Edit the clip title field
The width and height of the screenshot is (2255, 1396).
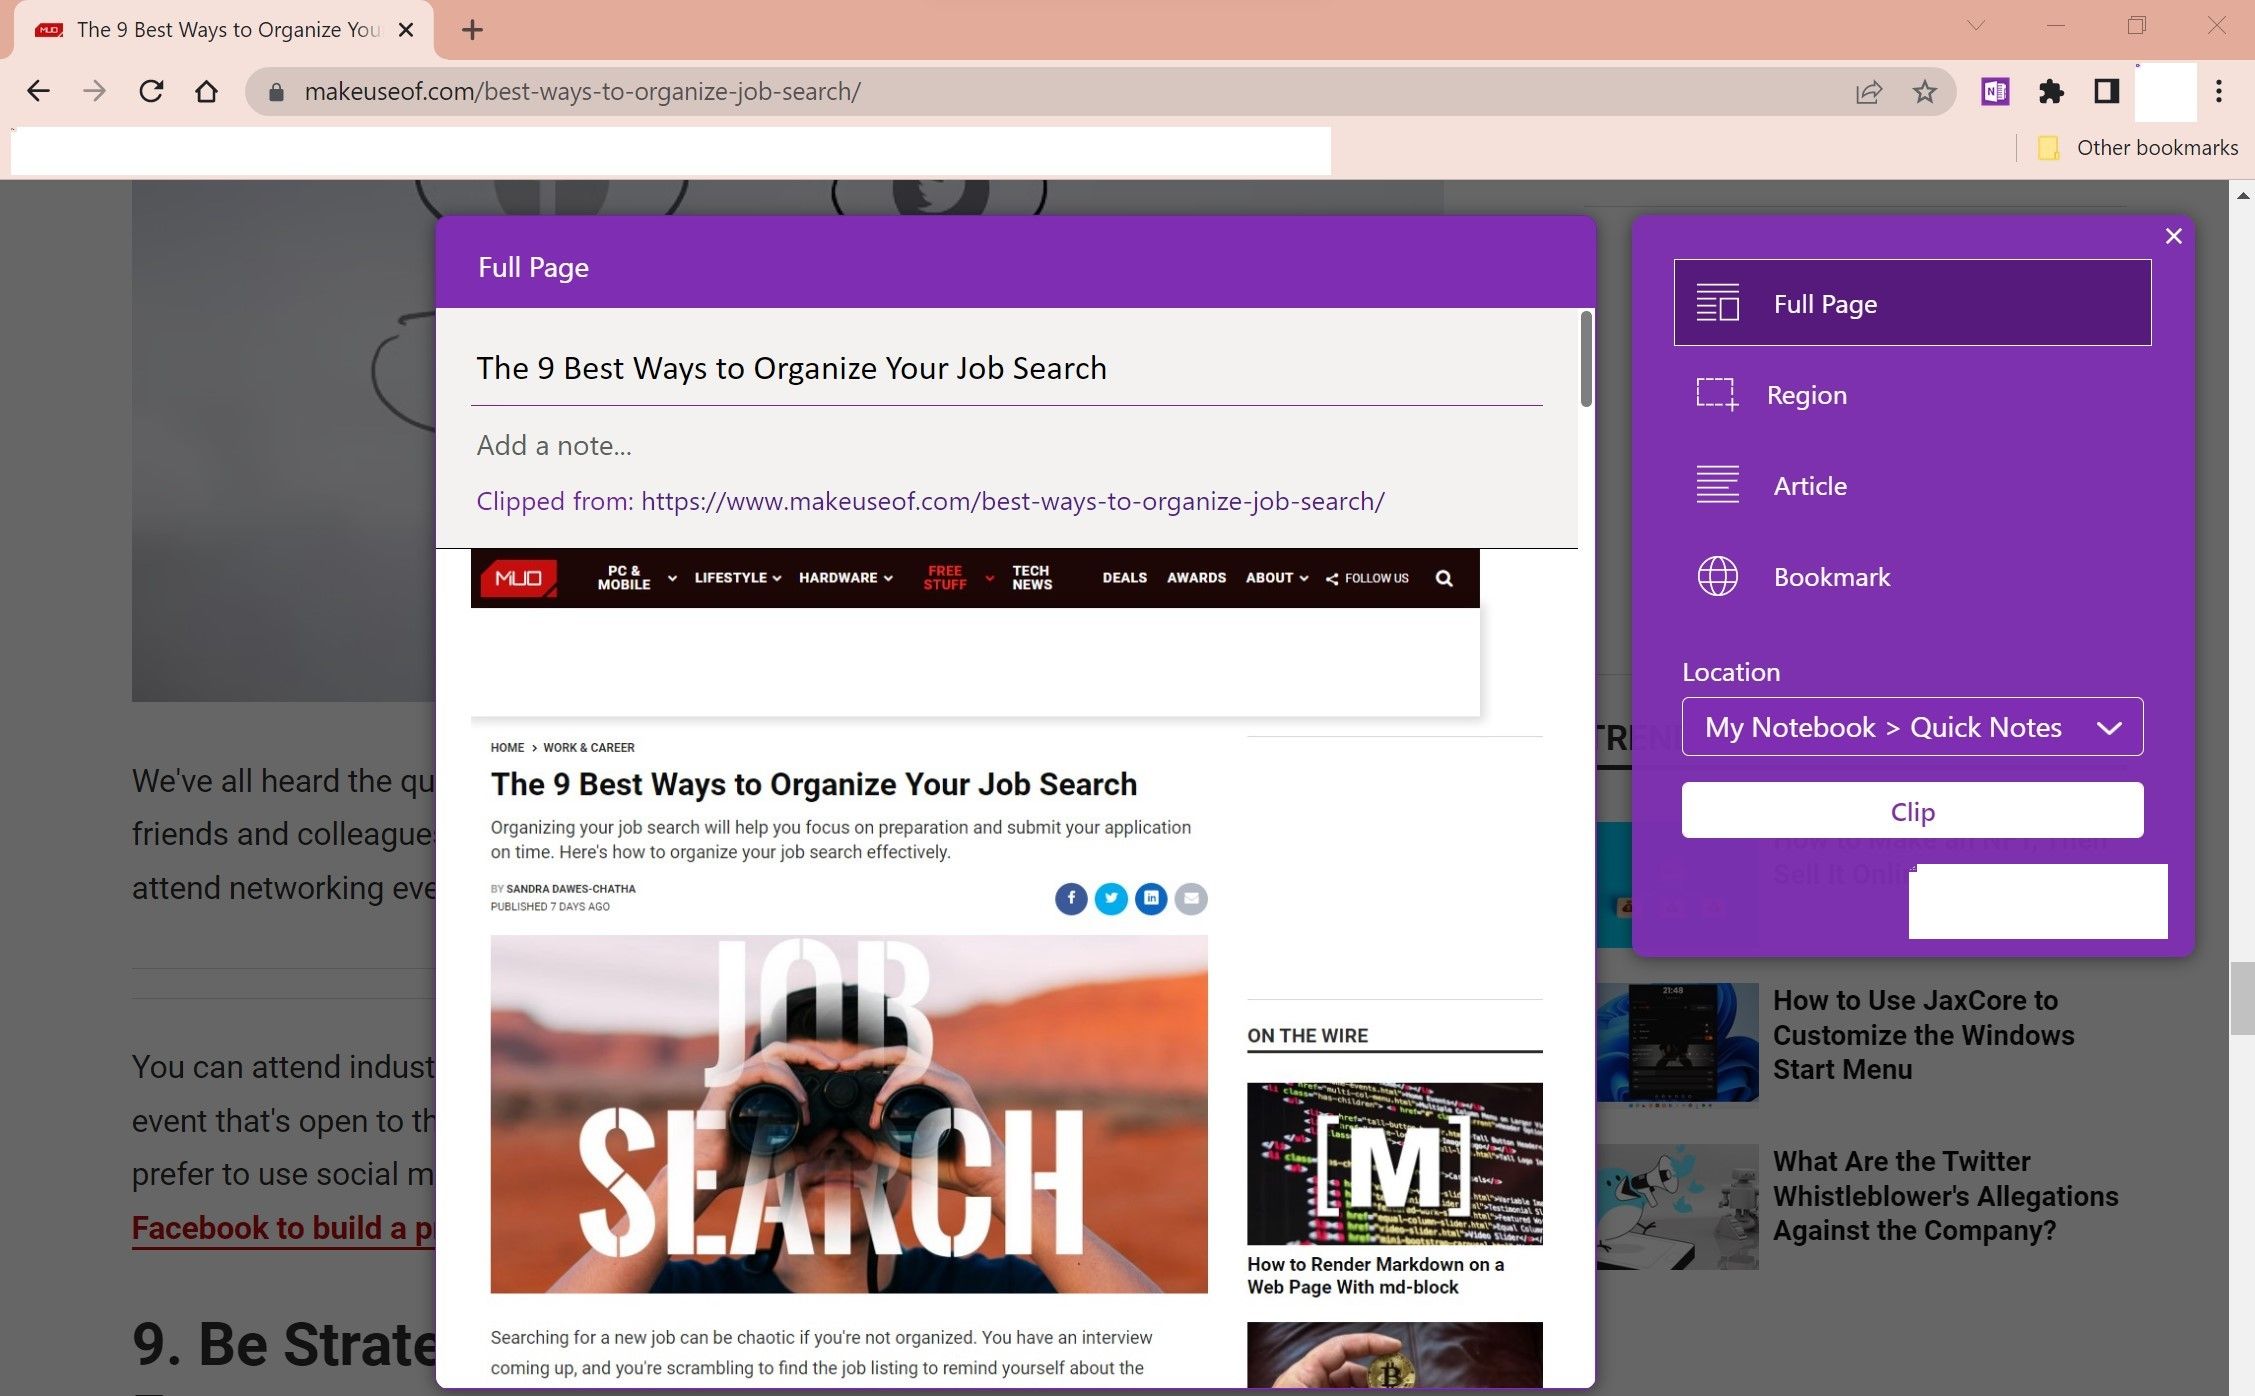[1006, 368]
